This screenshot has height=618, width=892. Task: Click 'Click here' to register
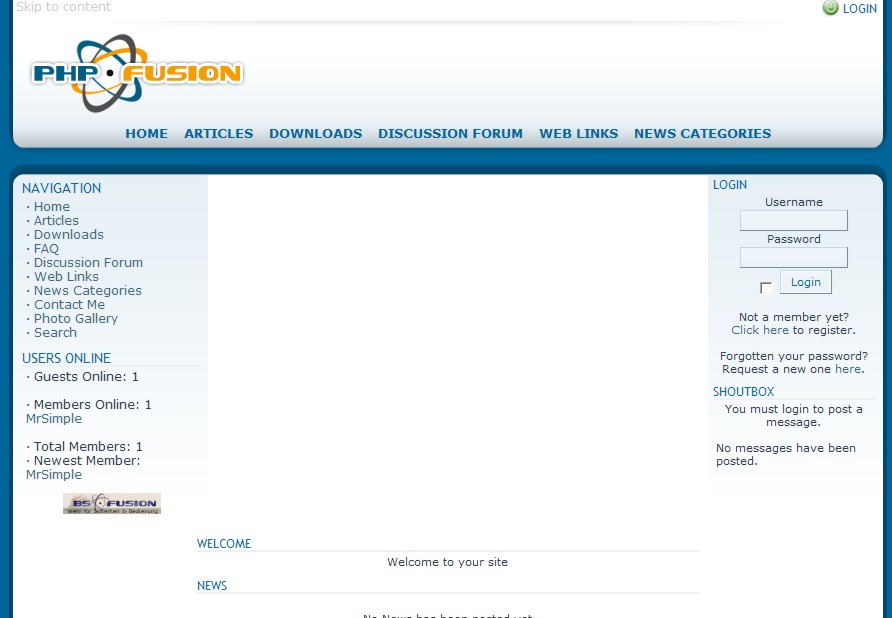759,330
